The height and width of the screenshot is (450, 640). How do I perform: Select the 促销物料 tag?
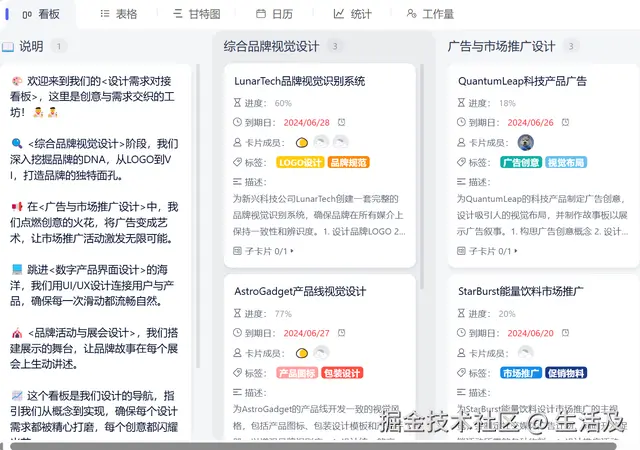pos(566,373)
